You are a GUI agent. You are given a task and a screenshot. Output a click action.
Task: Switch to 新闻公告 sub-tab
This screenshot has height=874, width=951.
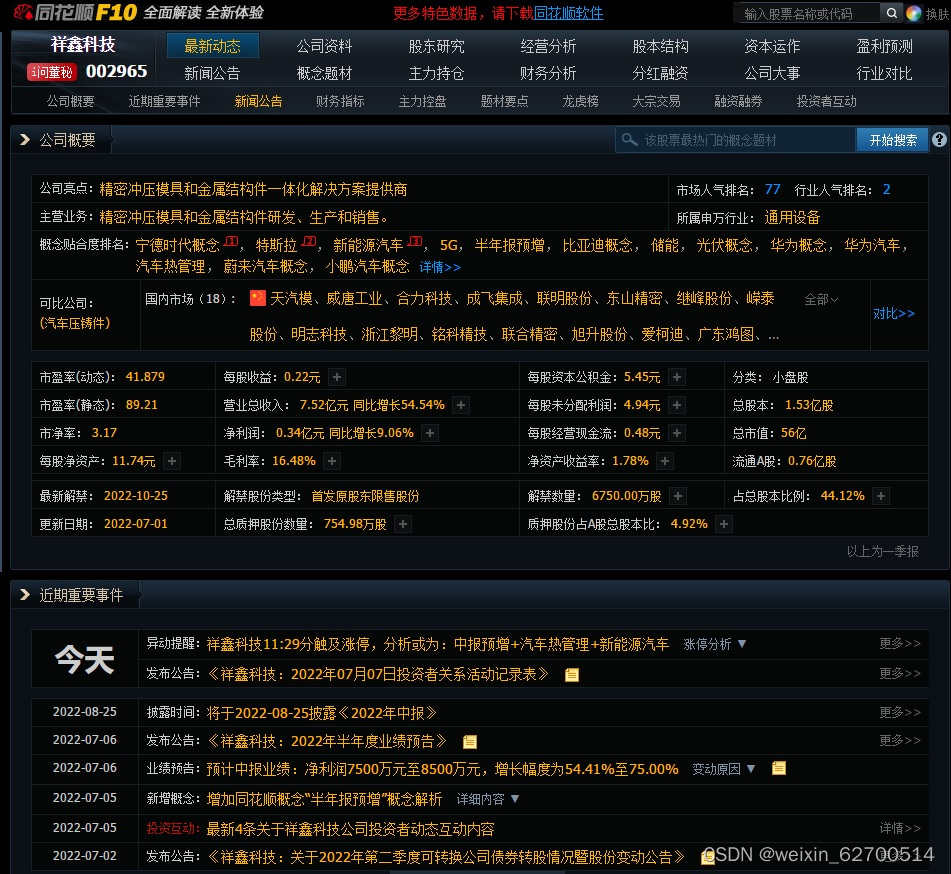pos(258,101)
